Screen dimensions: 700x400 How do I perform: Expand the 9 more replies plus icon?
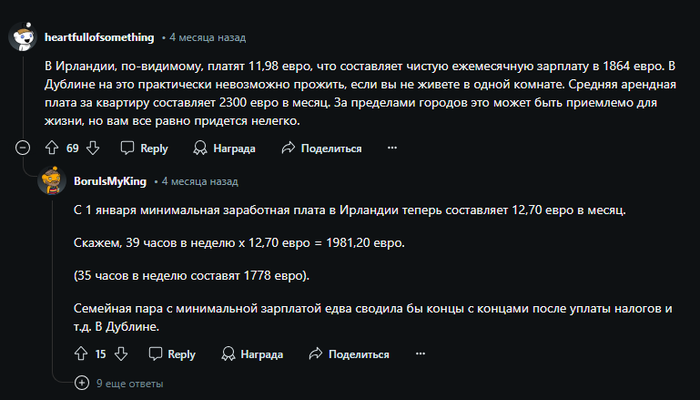82,383
